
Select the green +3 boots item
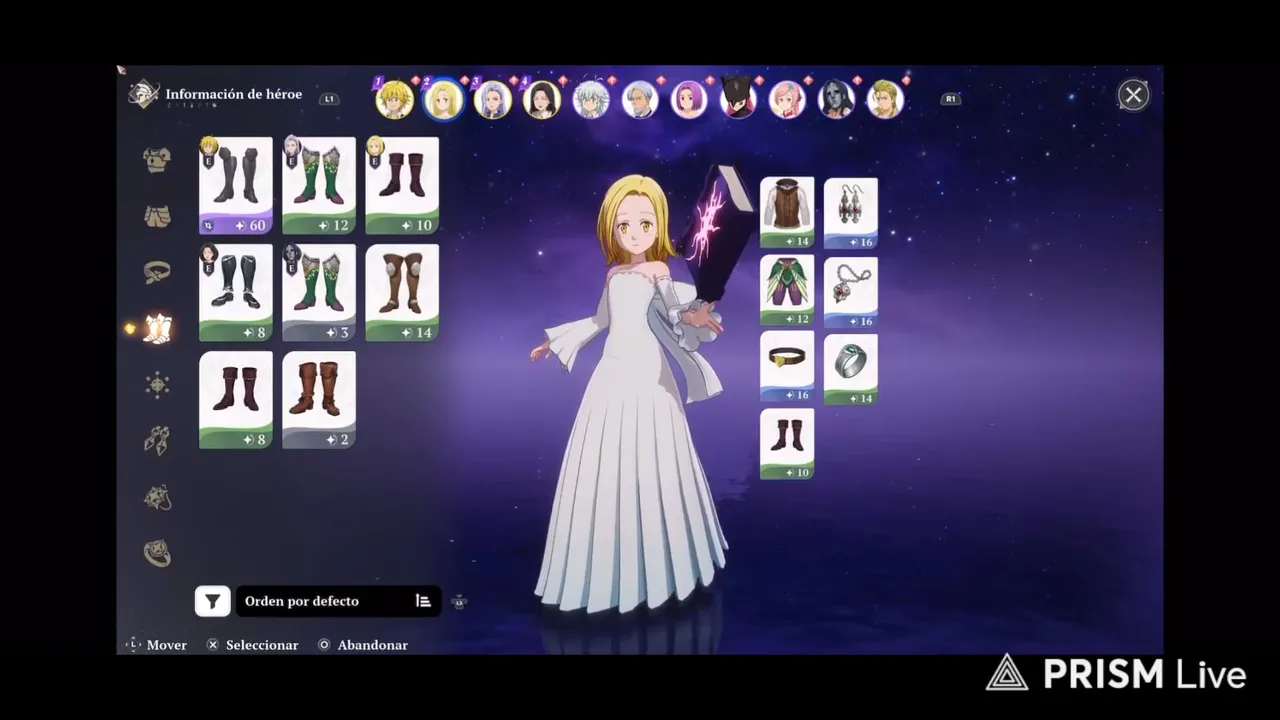pyautogui.click(x=319, y=293)
